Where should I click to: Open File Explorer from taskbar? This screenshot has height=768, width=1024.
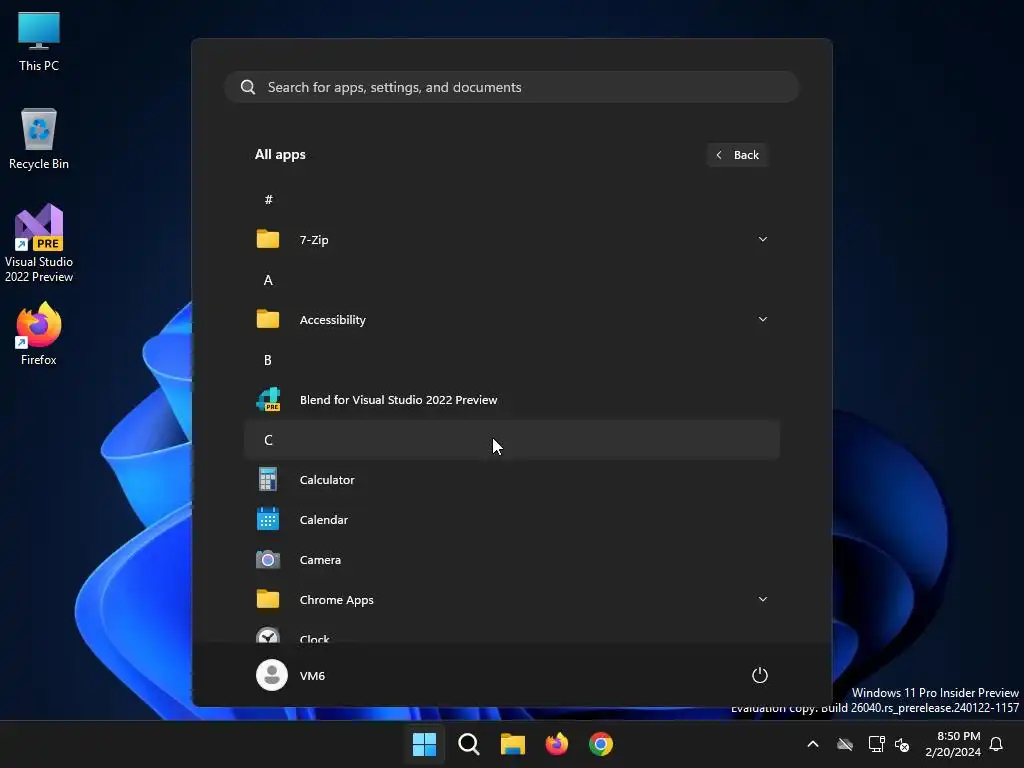[x=513, y=744]
